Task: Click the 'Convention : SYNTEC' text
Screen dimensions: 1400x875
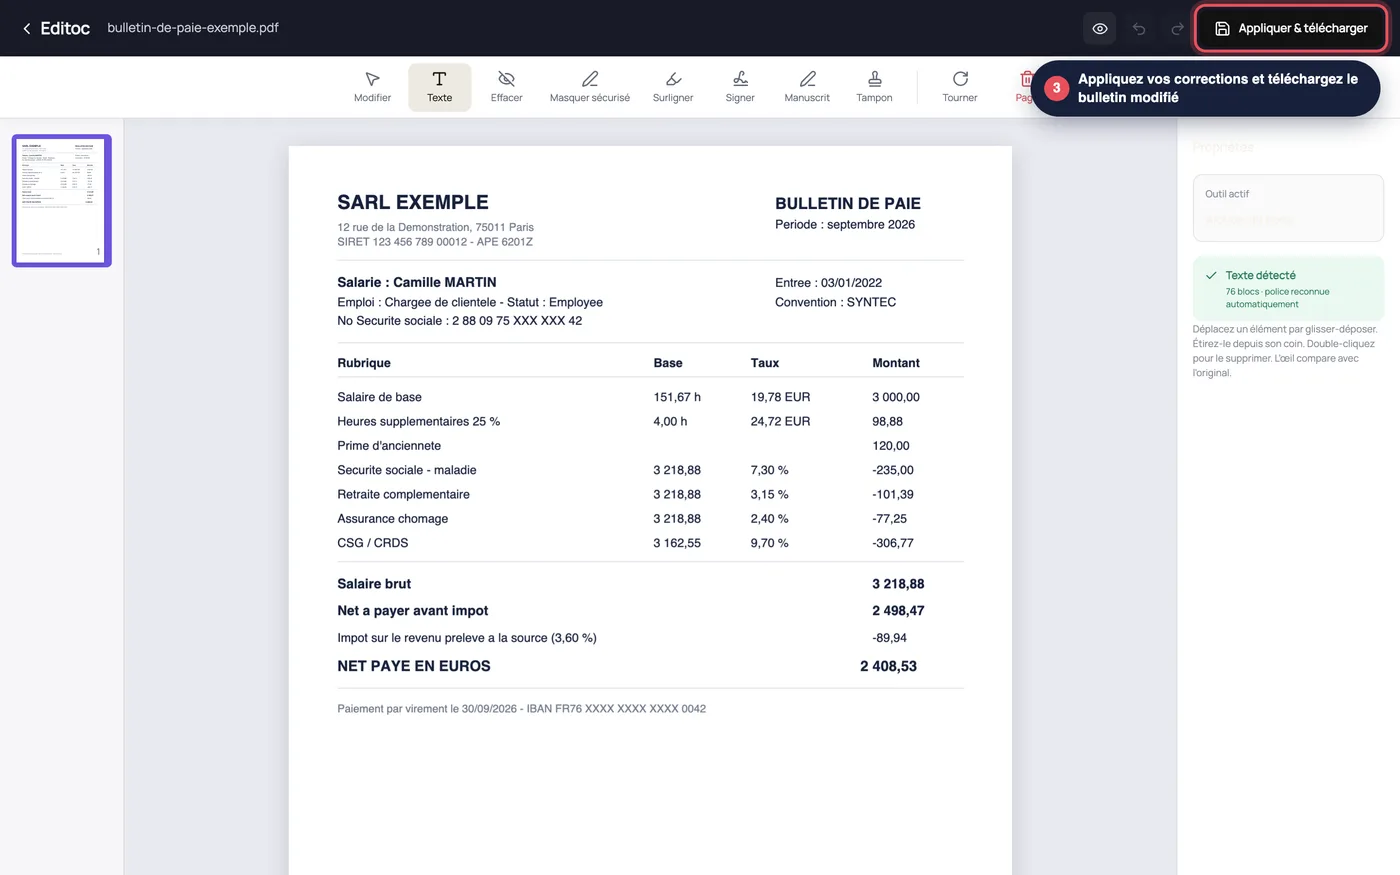Action: (835, 302)
